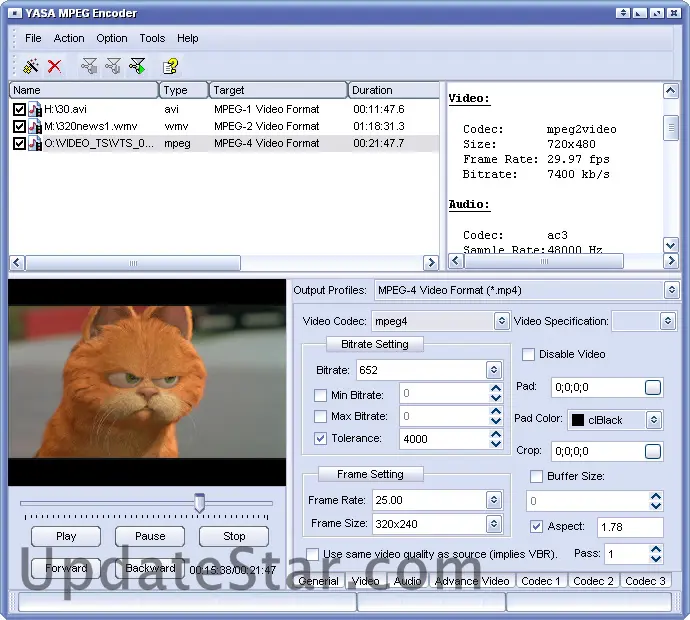Check Use same video quality as source

(x=312, y=554)
